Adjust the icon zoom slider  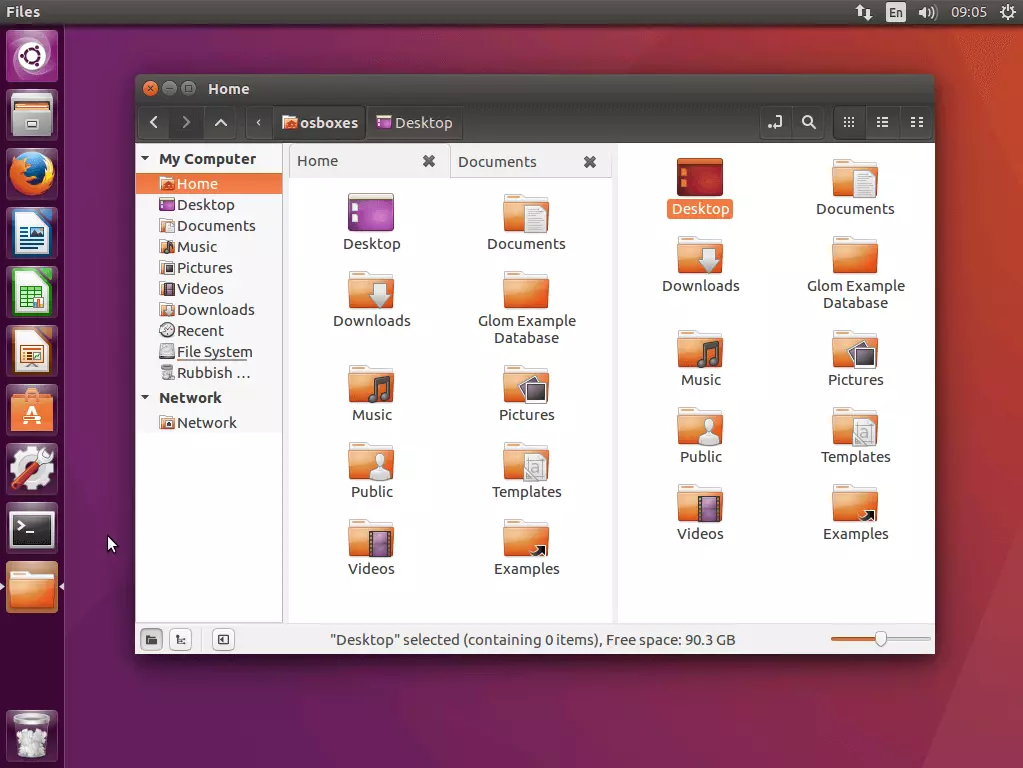pos(880,639)
